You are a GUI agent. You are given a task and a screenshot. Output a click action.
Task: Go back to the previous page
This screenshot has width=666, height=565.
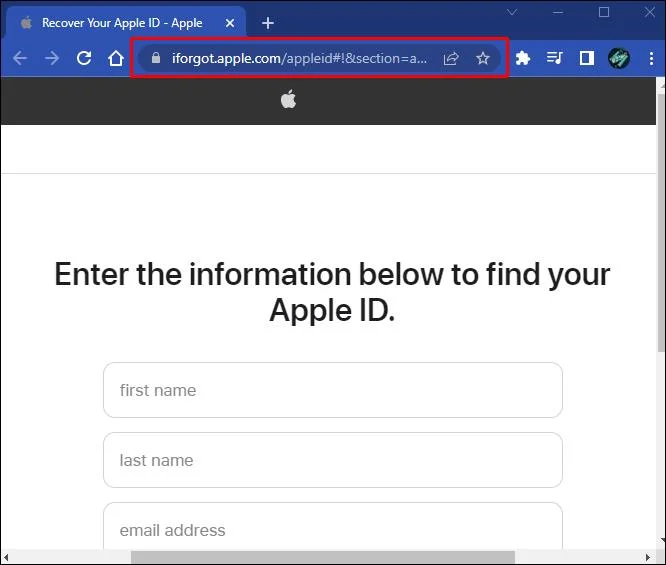coord(20,58)
